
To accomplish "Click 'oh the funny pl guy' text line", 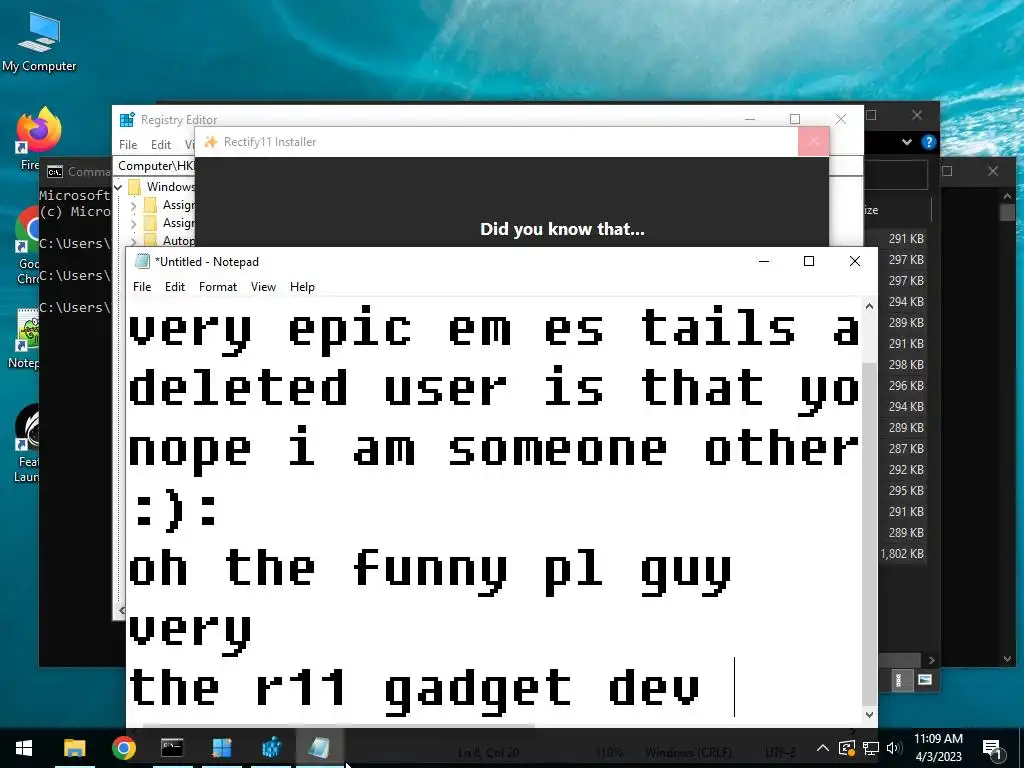I will coord(430,572).
